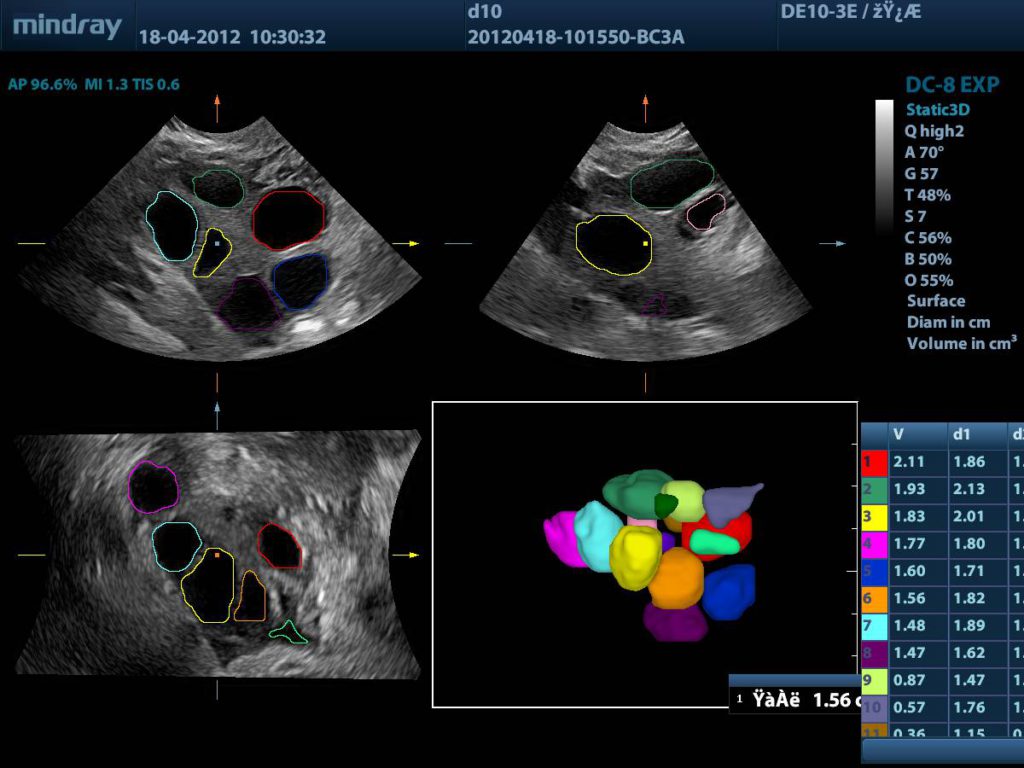The width and height of the screenshot is (1024, 768).
Task: Select the cyan follicle in the 3D rendering
Action: [x=599, y=533]
